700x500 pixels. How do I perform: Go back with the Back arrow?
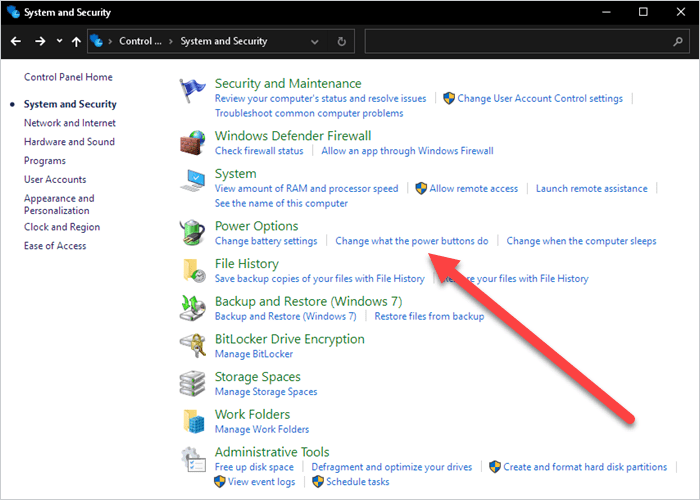coord(16,41)
